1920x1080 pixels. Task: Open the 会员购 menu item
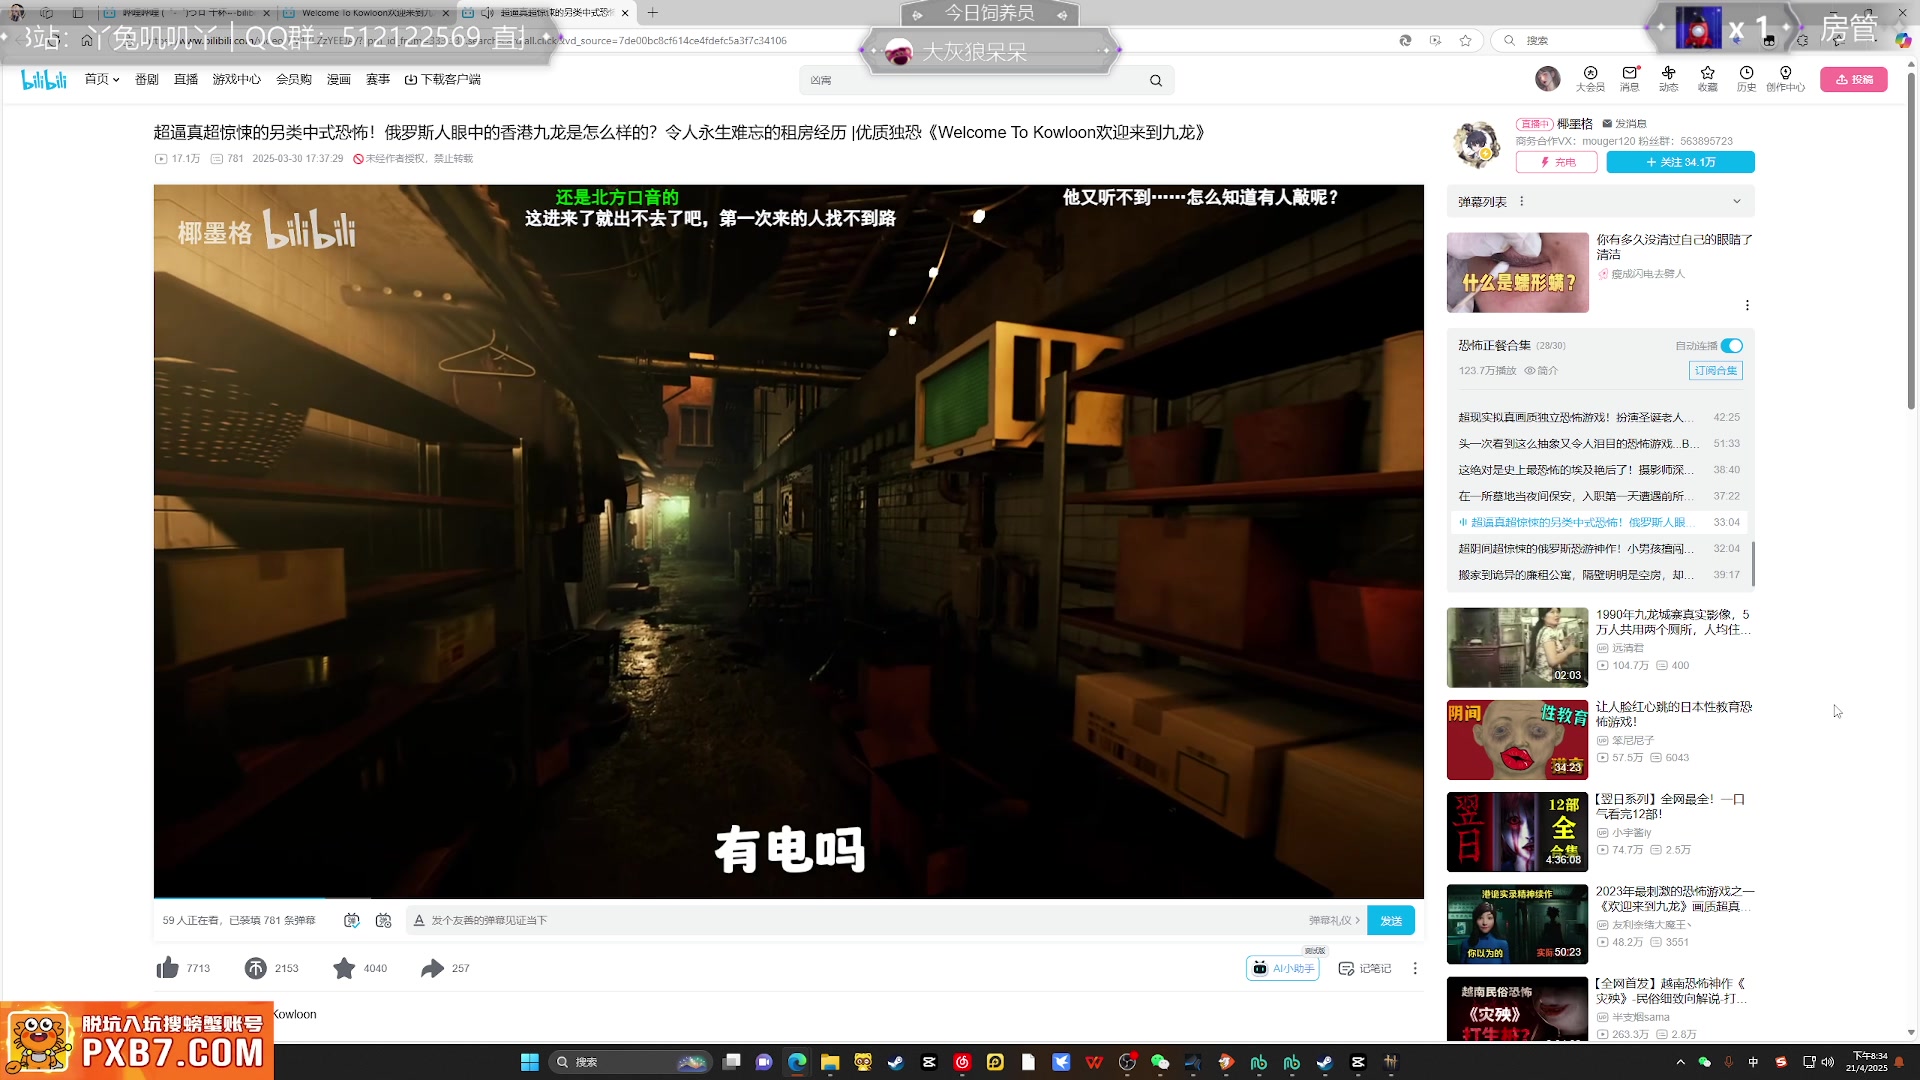click(x=294, y=80)
